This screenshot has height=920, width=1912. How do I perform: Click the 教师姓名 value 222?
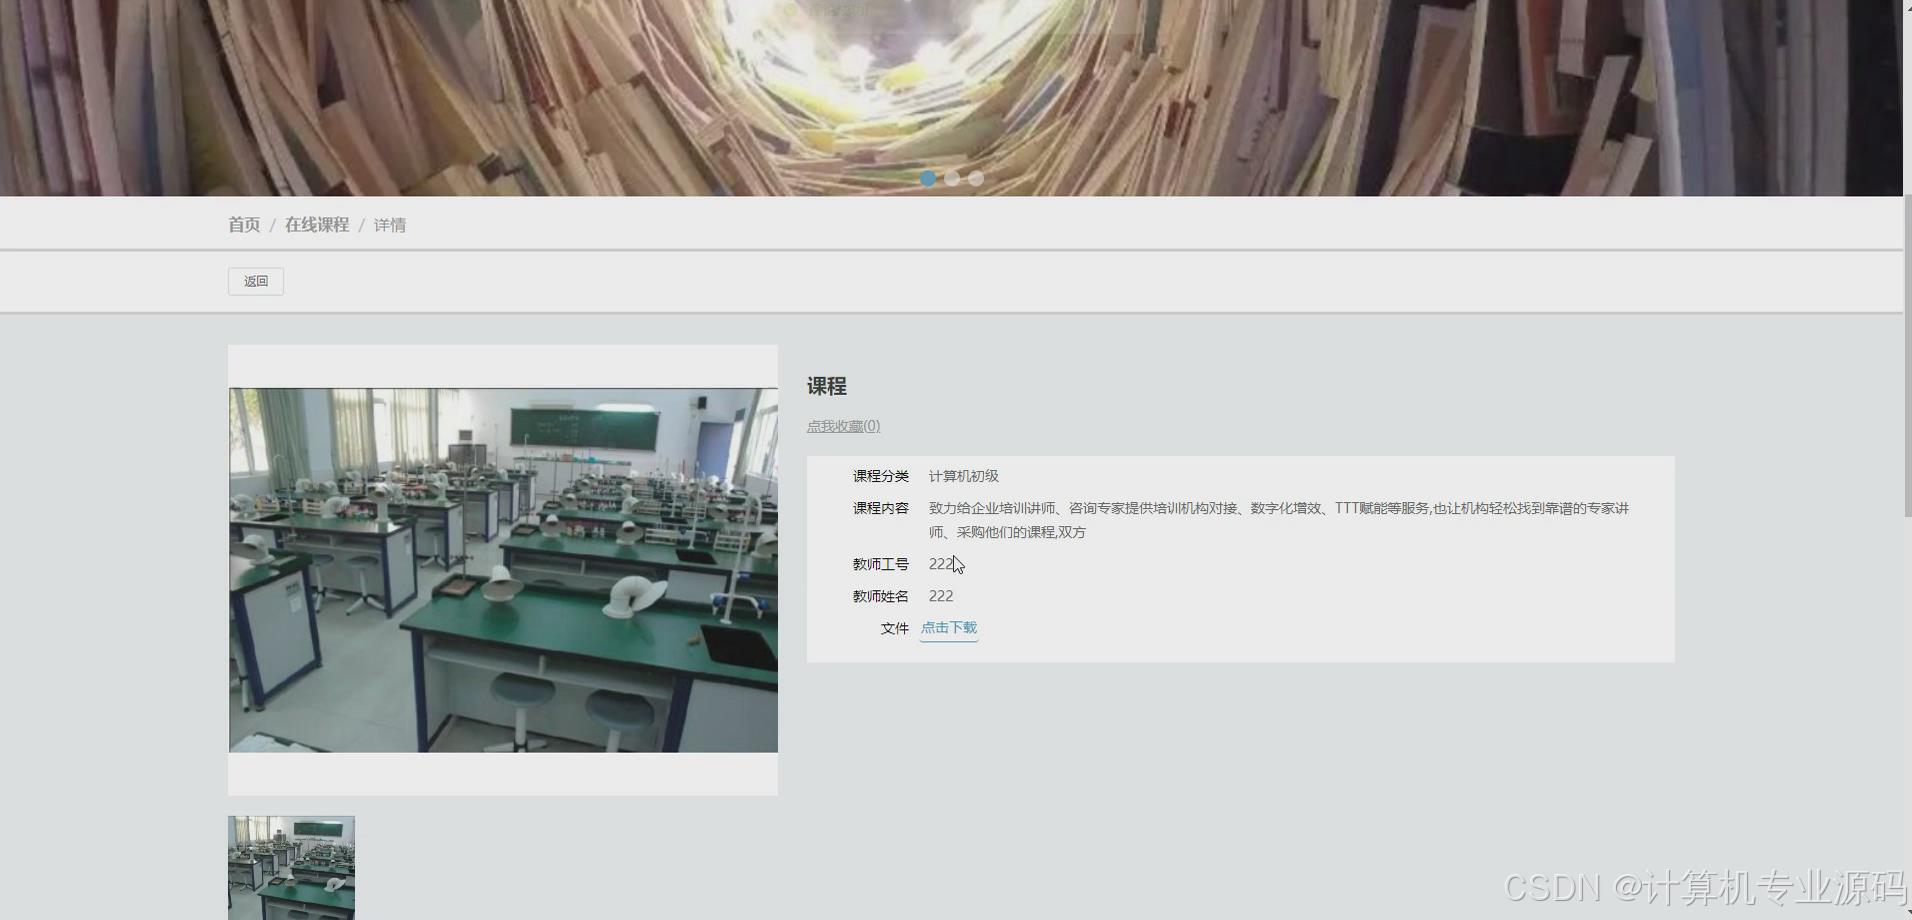pyautogui.click(x=940, y=595)
